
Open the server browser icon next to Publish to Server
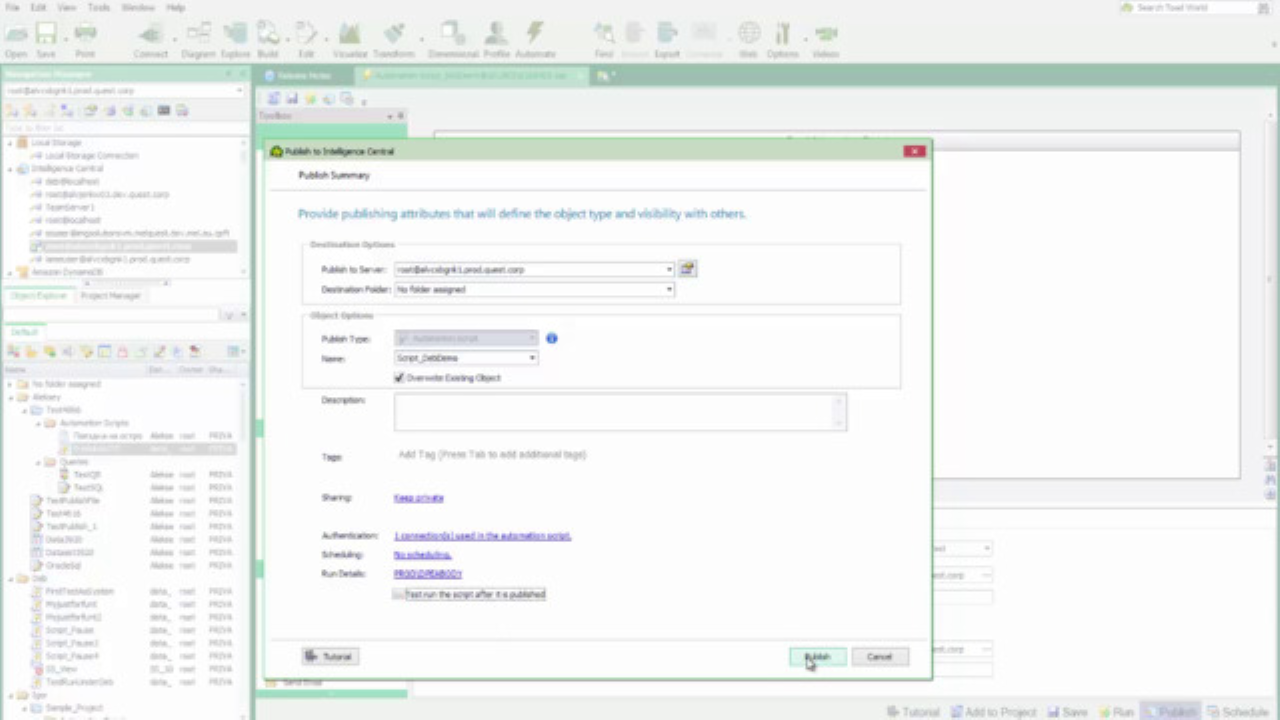pos(687,268)
